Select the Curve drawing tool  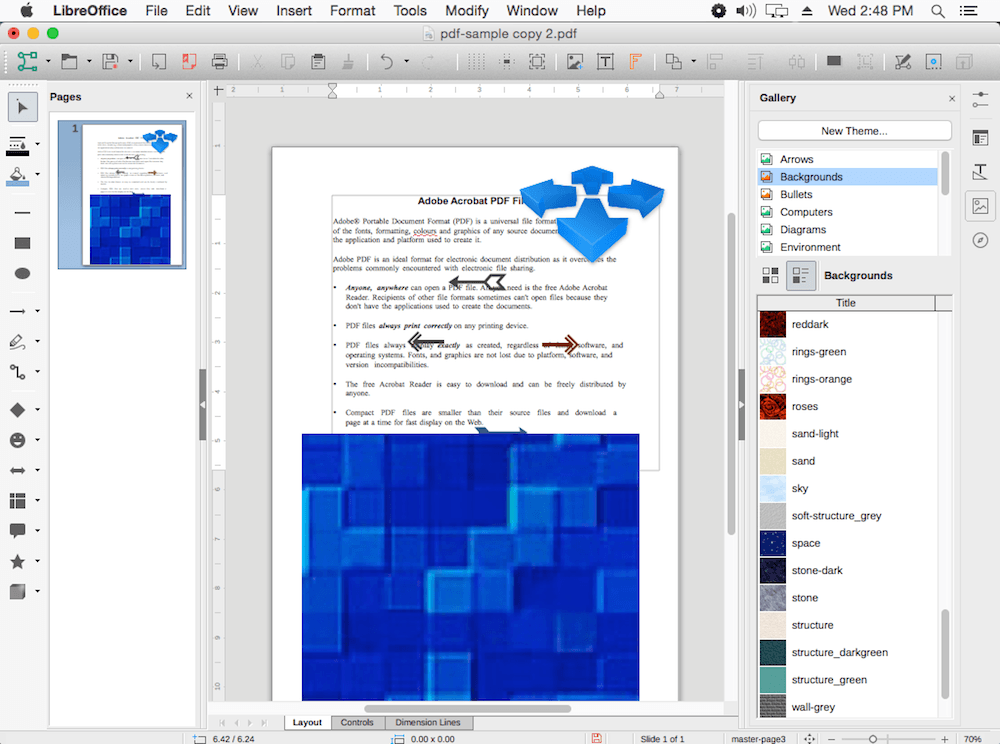click(x=17, y=342)
